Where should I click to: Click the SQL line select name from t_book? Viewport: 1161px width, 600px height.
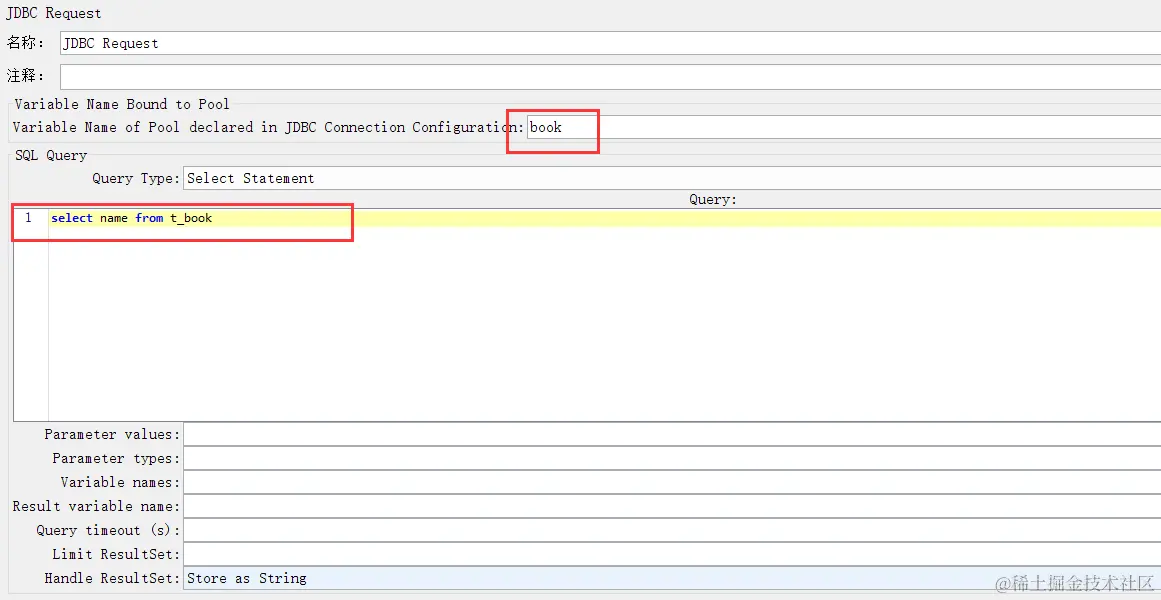(132, 218)
